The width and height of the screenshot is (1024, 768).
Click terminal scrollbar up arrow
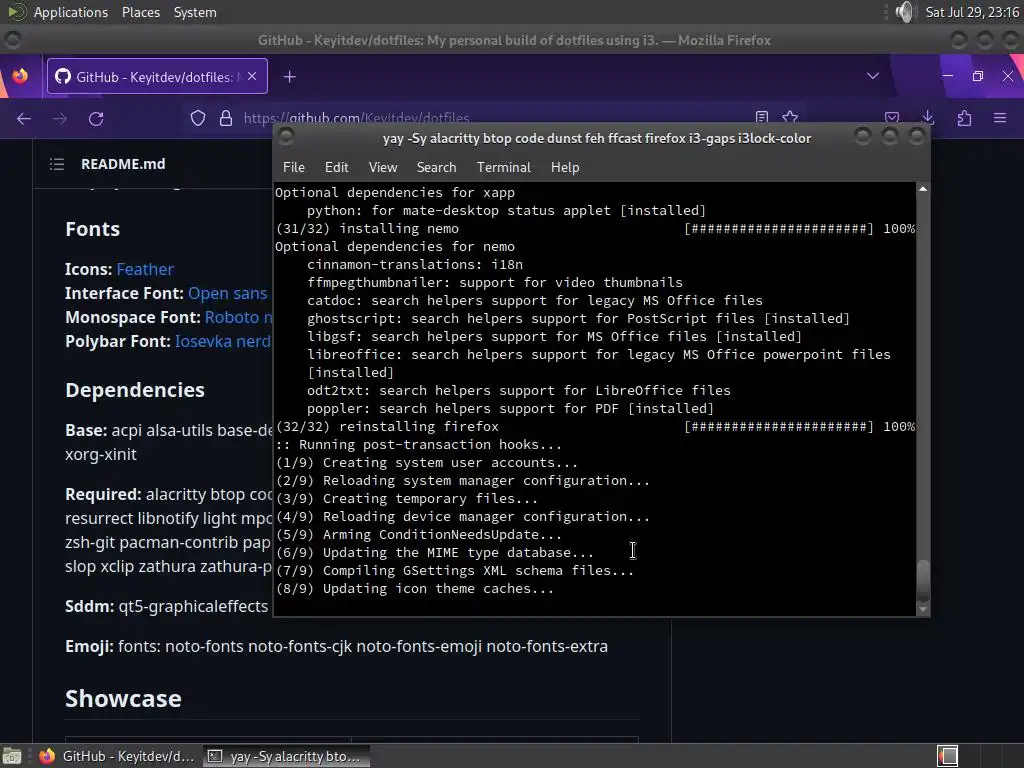(x=923, y=189)
